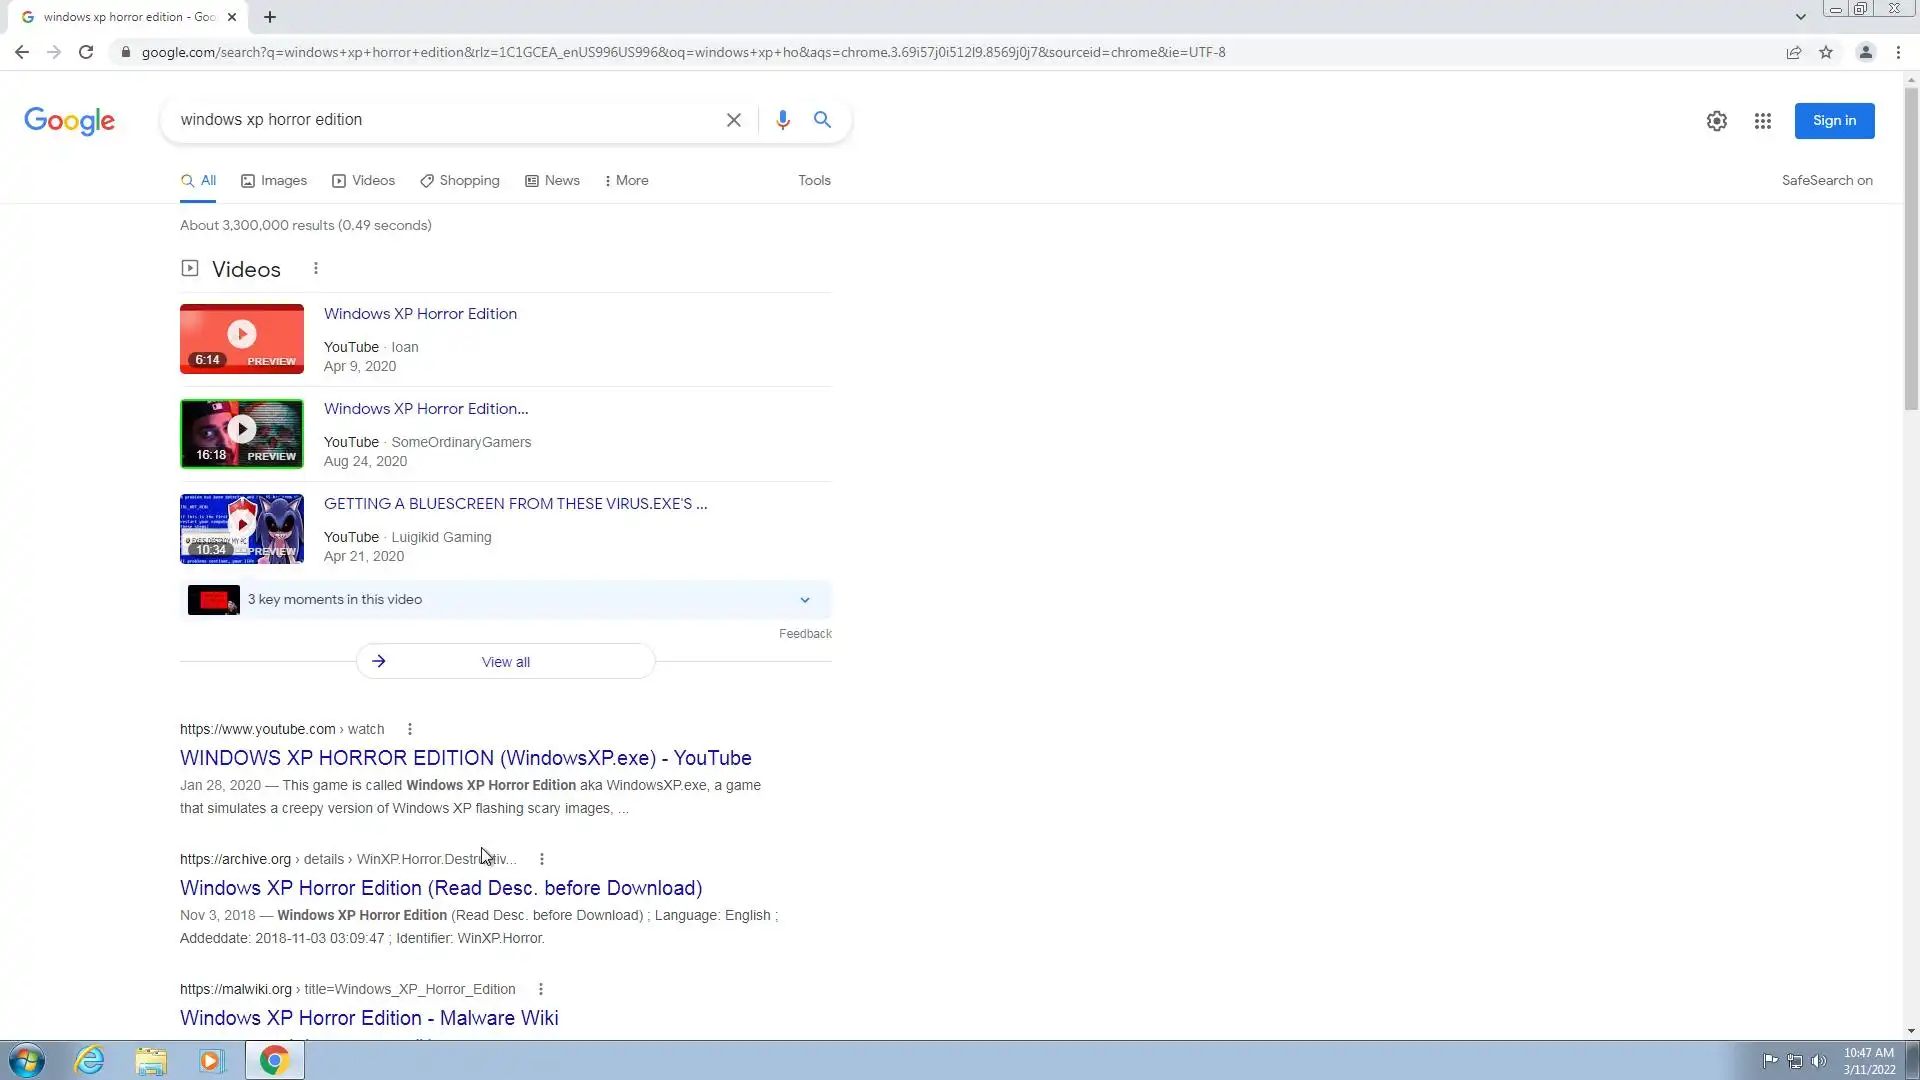
Task: Expand 3 key moments in this video
Action: [x=804, y=600]
